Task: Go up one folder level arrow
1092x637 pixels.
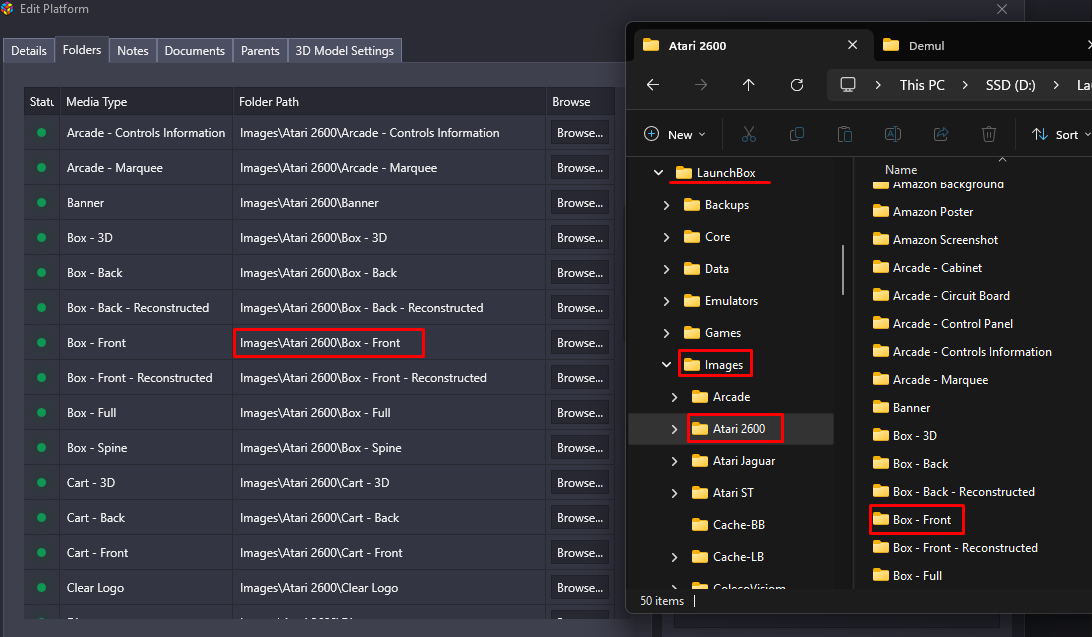Action: coord(748,85)
